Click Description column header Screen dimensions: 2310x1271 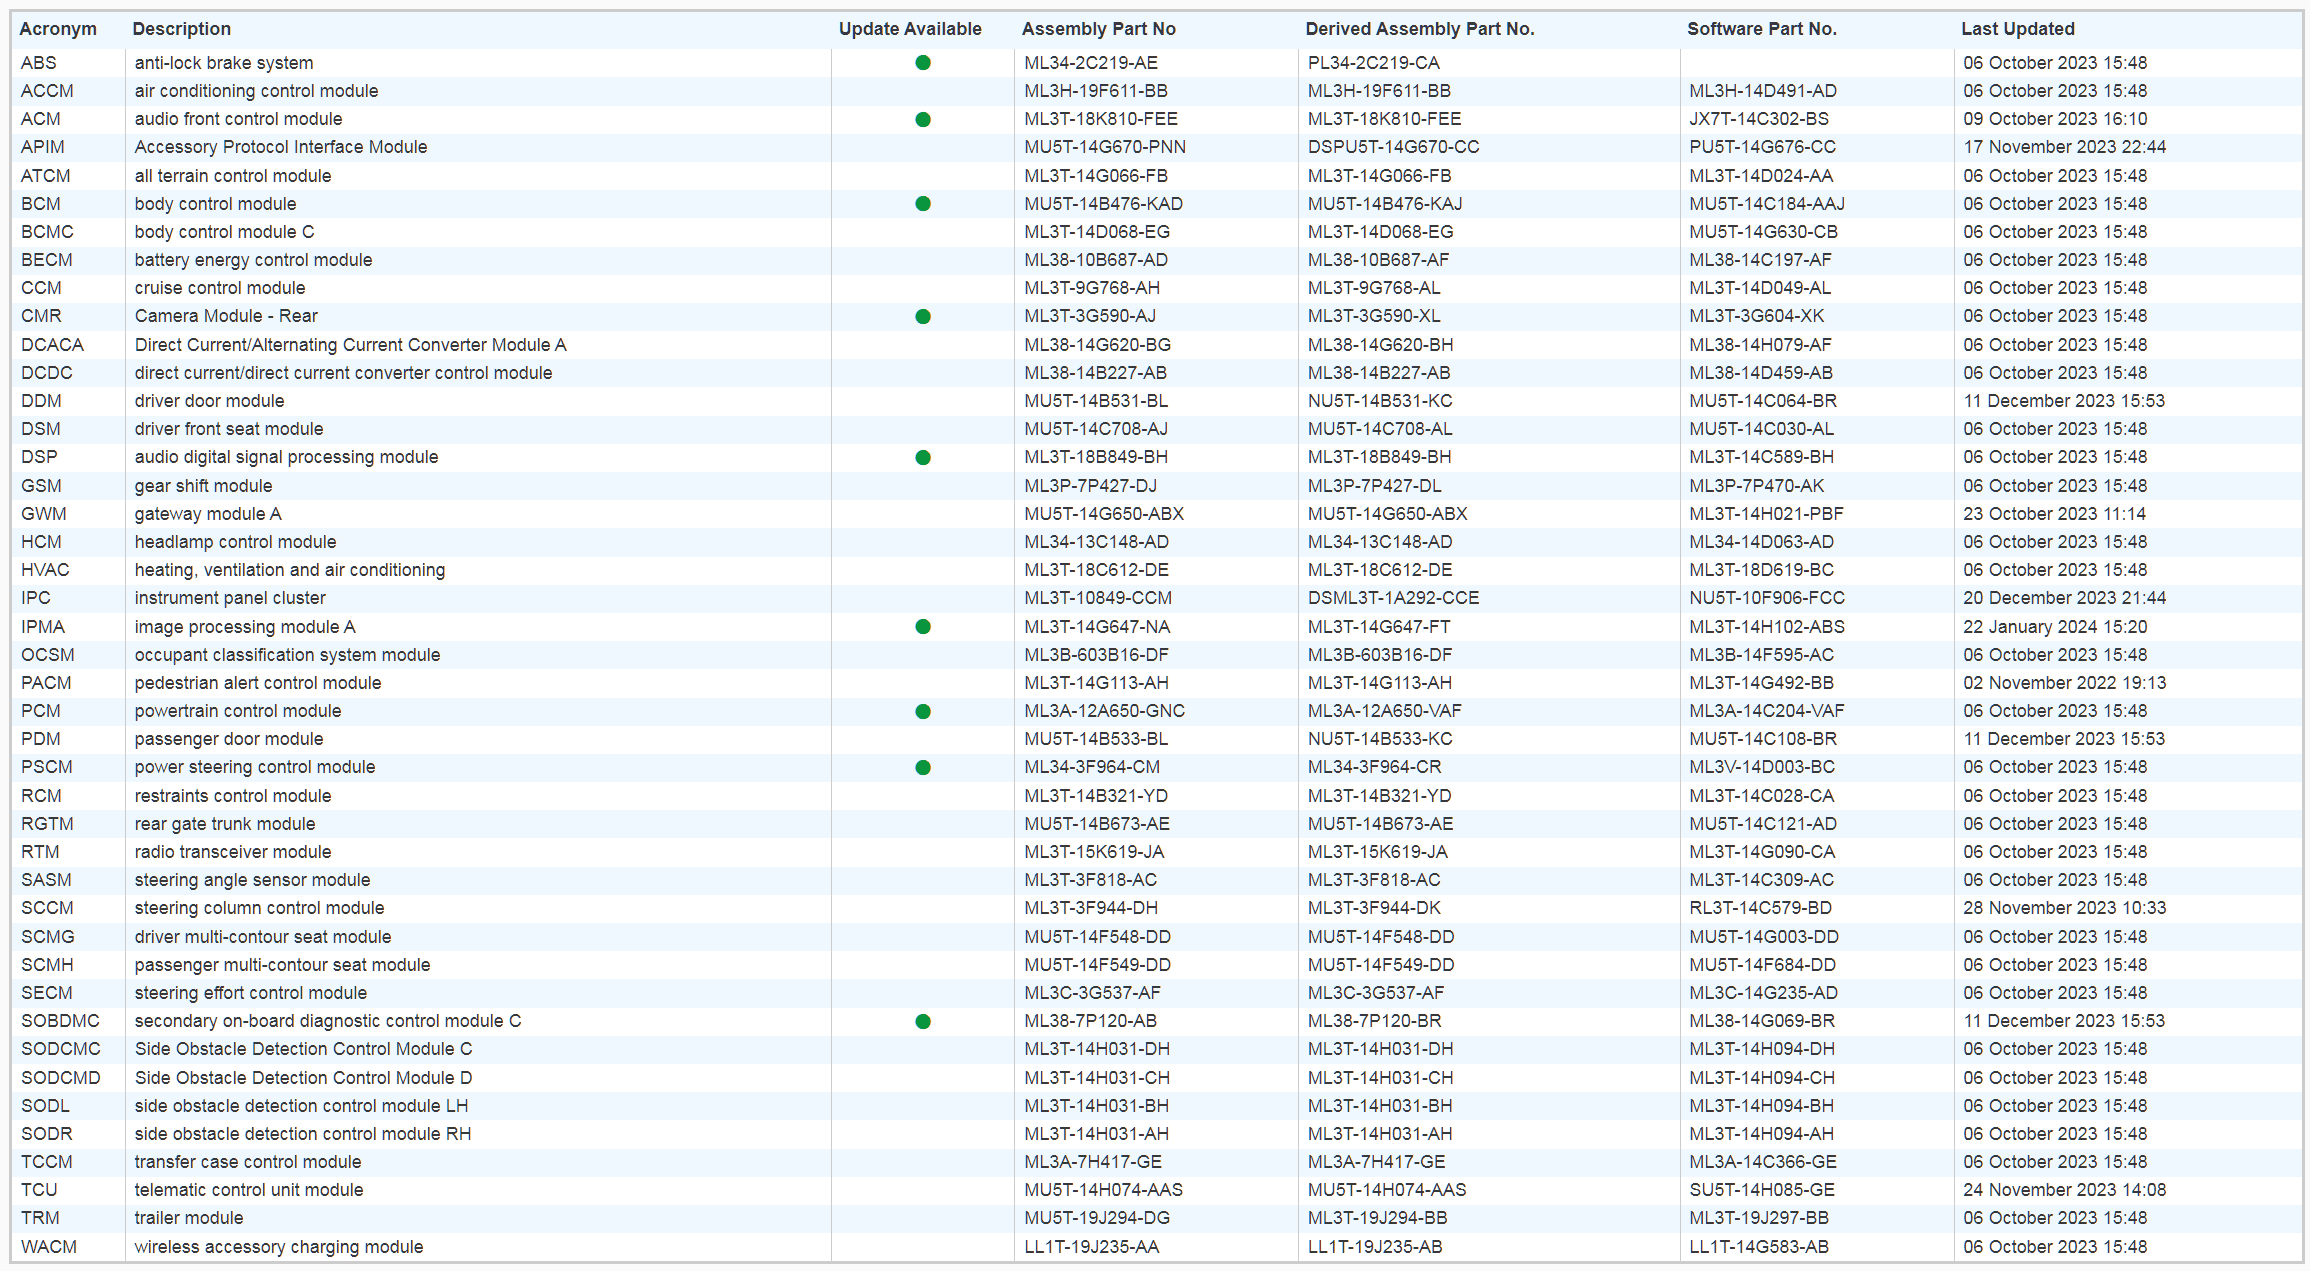(x=181, y=29)
